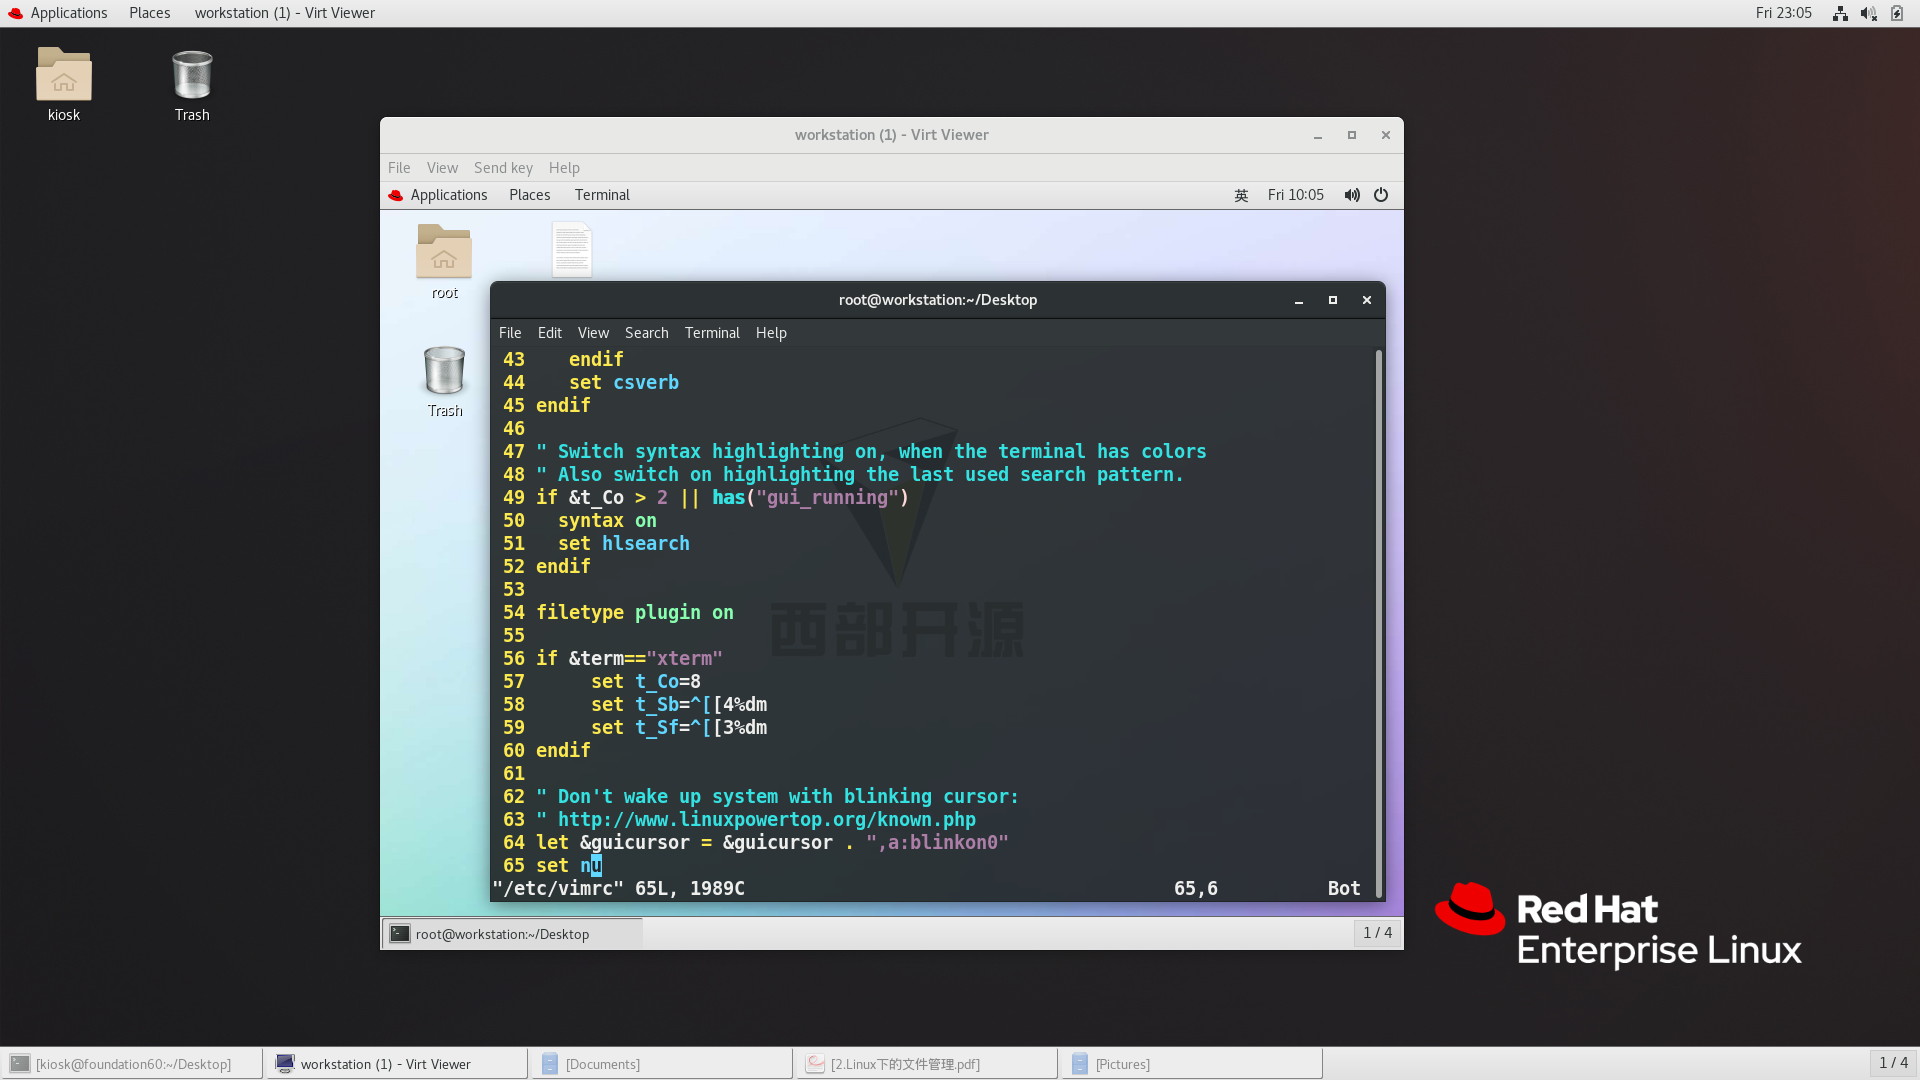Open the host desktop Trash icon
1920x1080 pixels.
coord(192,75)
